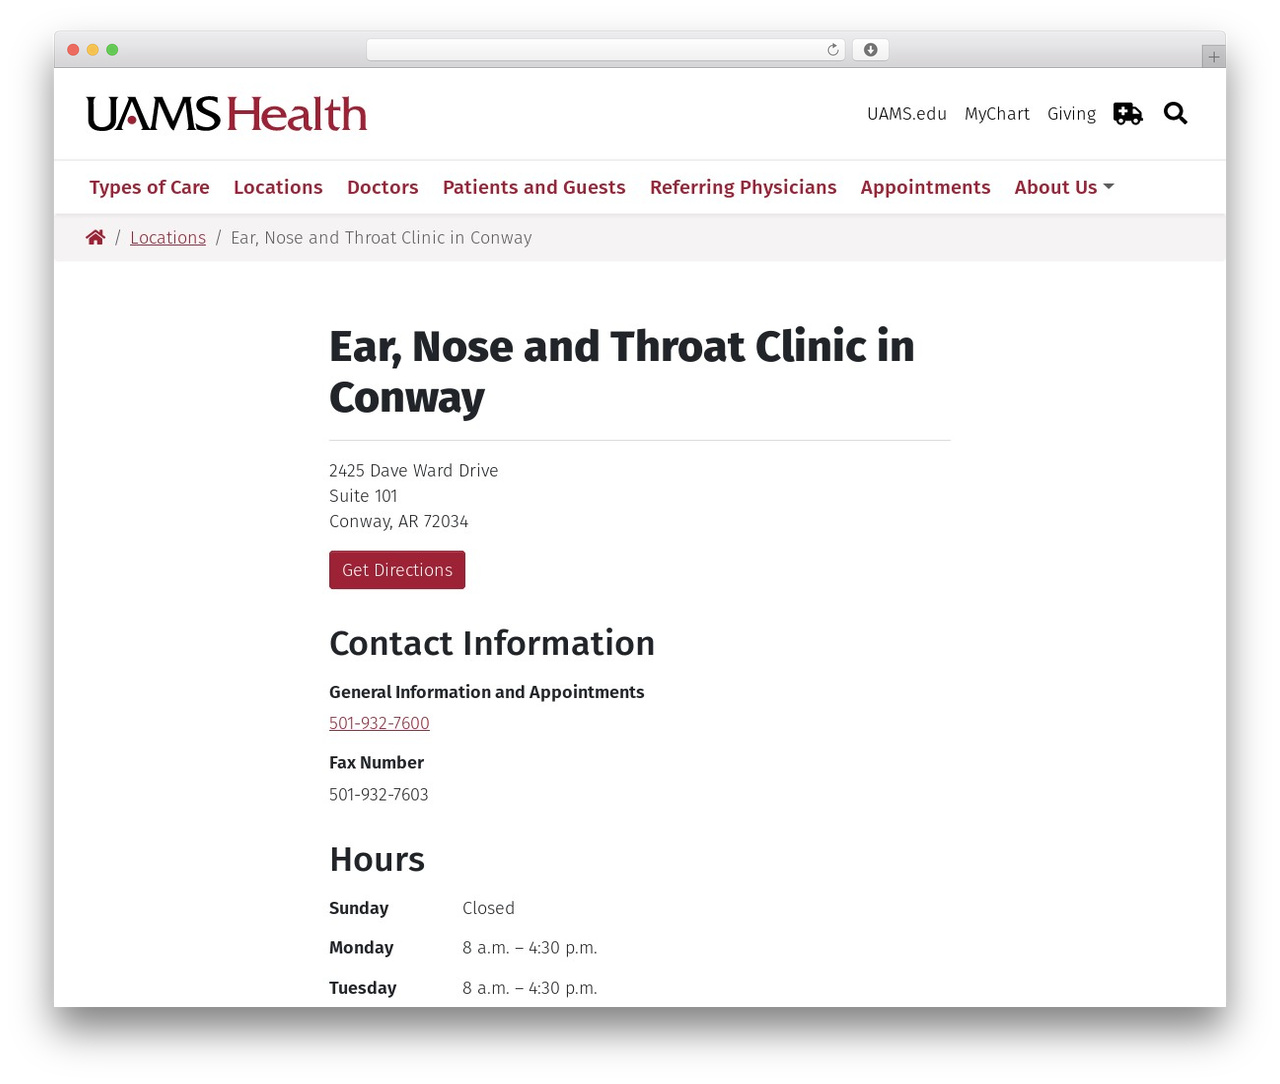Image resolution: width=1280 pixels, height=1084 pixels.
Task: Click the ambulance emergency icon
Action: [x=1128, y=114]
